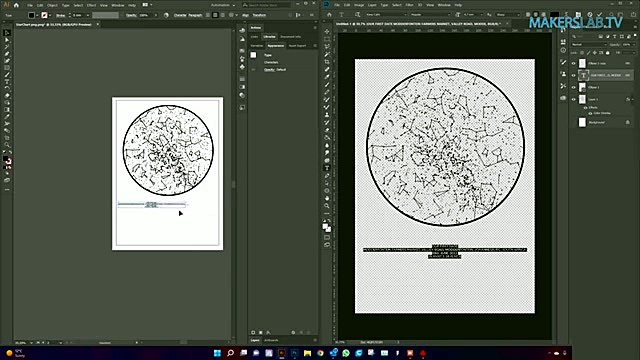Click Transform link in Illustrator control bar
This screenshot has height=360, width=640.
(x=259, y=15)
